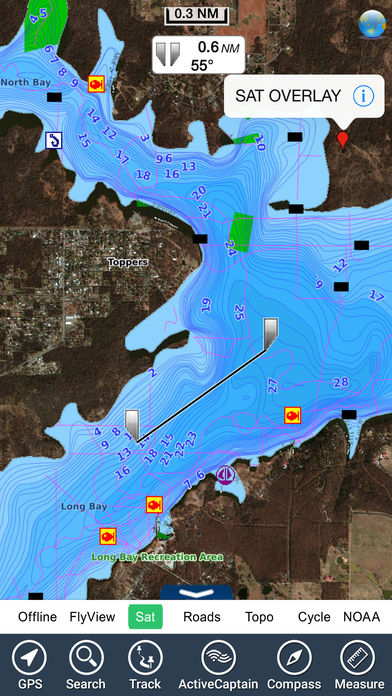Select the FlyView option
The width and height of the screenshot is (392, 696).
click(92, 617)
